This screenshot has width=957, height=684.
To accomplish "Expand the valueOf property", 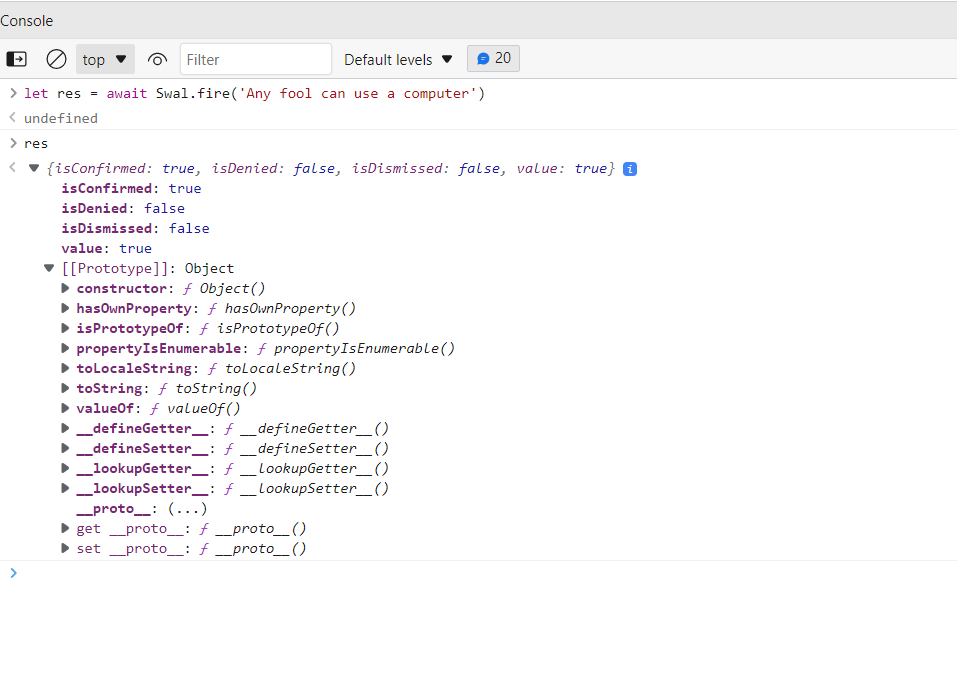I will (x=64, y=408).
